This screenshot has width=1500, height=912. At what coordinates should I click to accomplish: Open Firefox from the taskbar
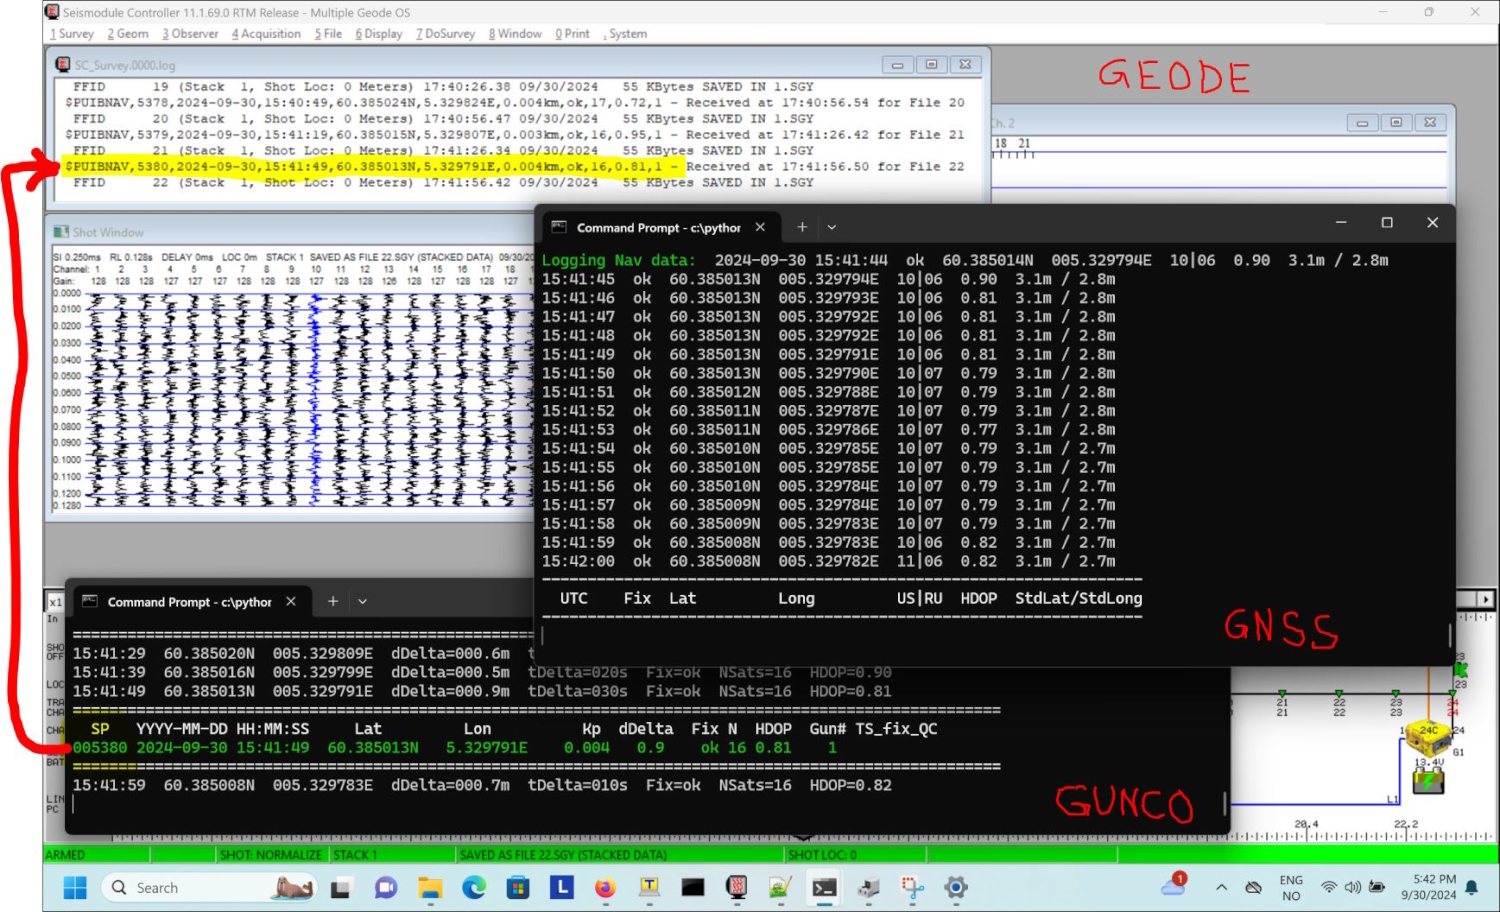click(x=605, y=887)
